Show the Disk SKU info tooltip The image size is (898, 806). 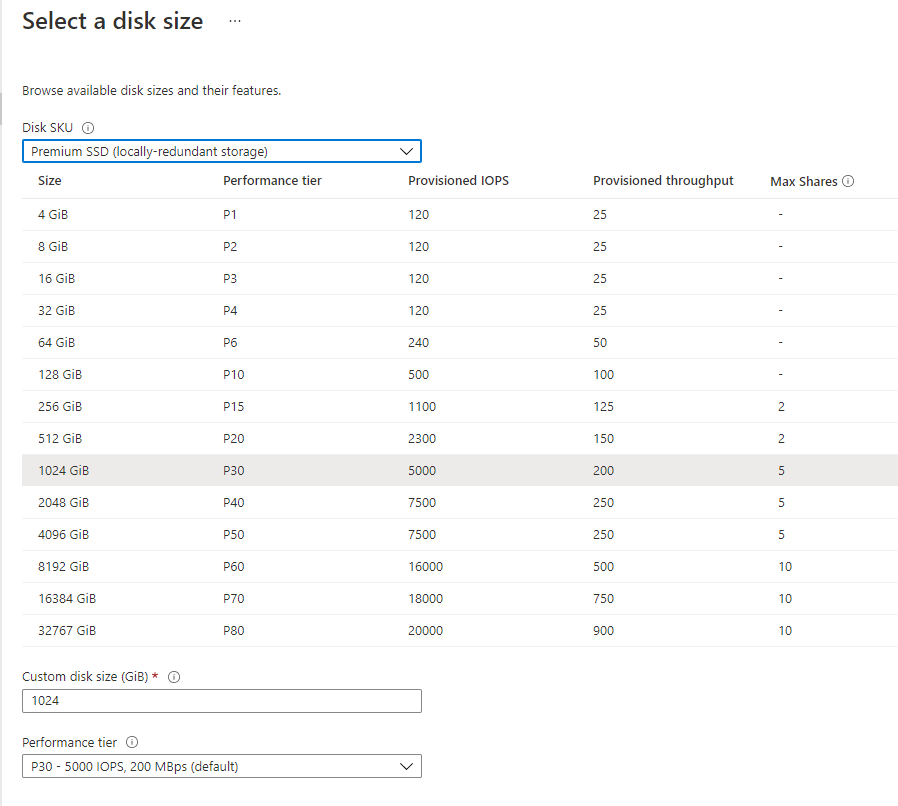[88, 128]
